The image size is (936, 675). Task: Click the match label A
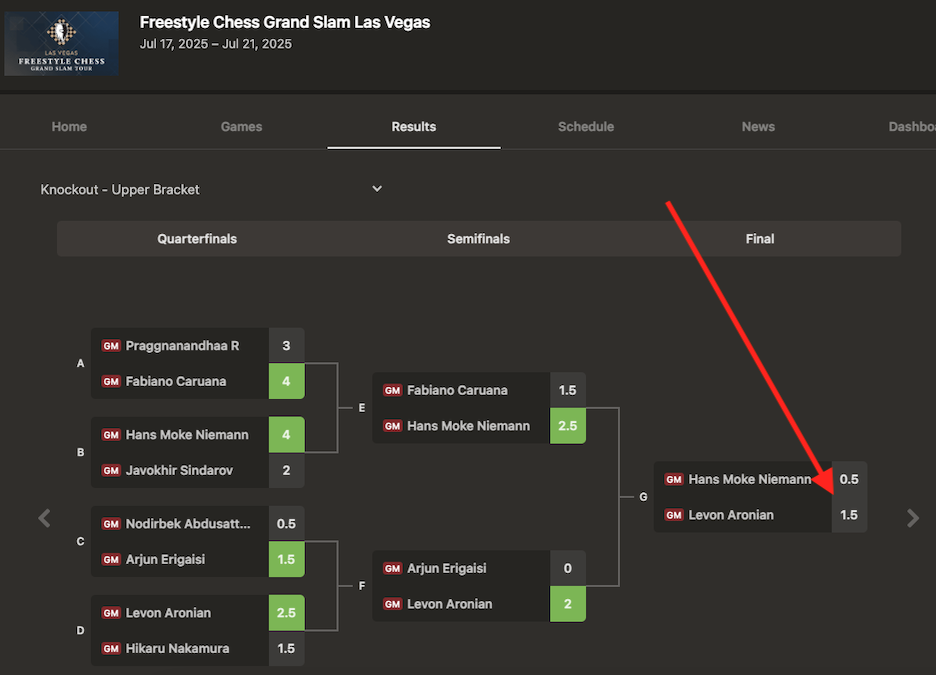point(81,363)
